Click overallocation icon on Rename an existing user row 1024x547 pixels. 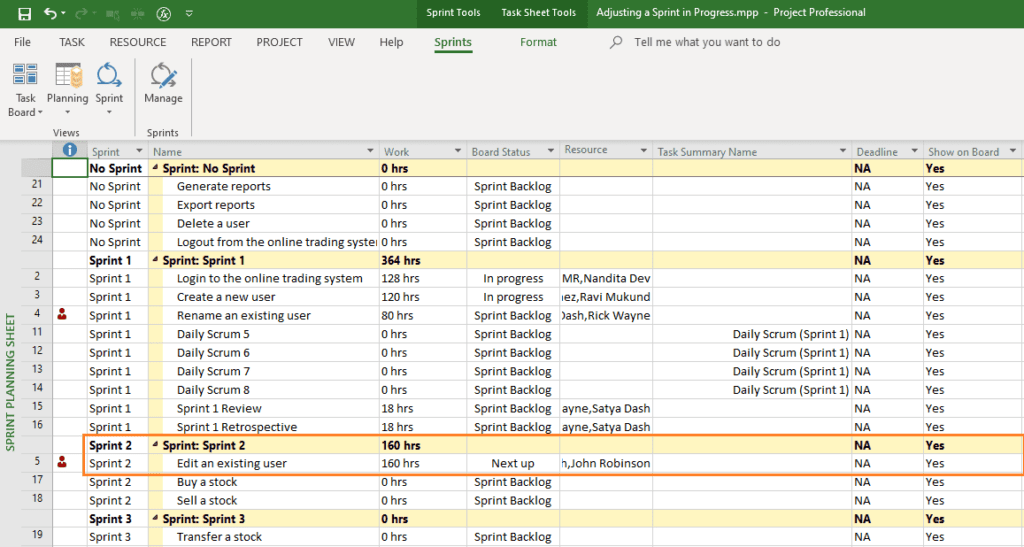pos(62,315)
